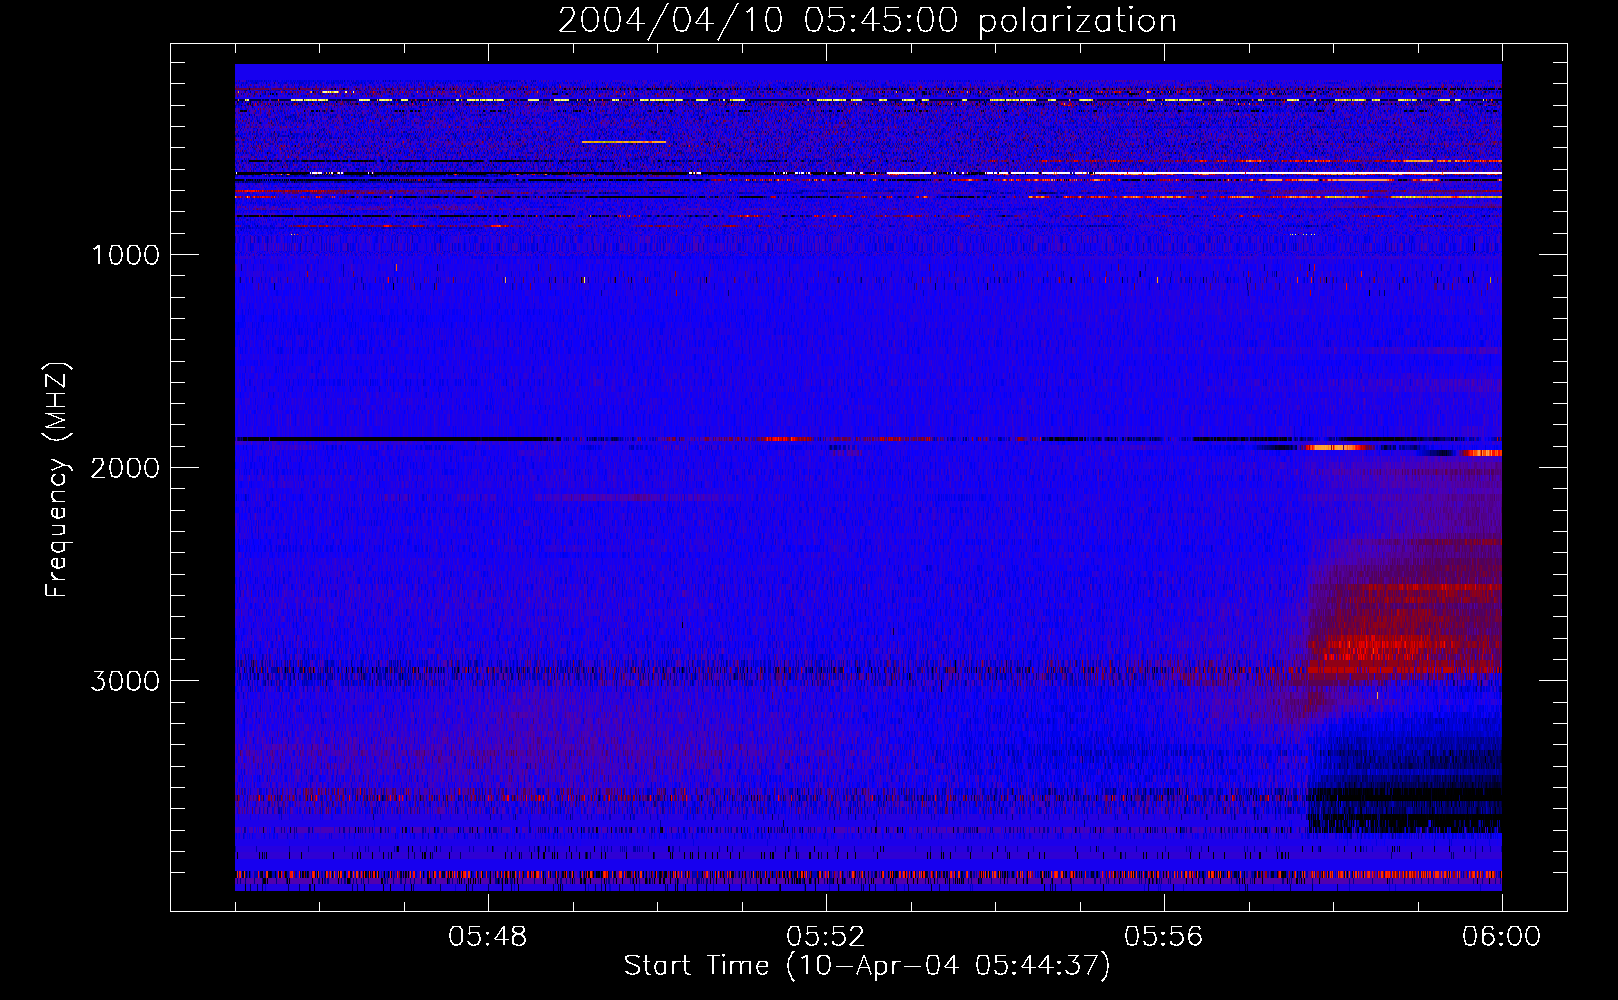Image resolution: width=1618 pixels, height=1000 pixels.
Task: Click the 'Frequency (MHZ)' y-axis label
Action: (x=57, y=480)
